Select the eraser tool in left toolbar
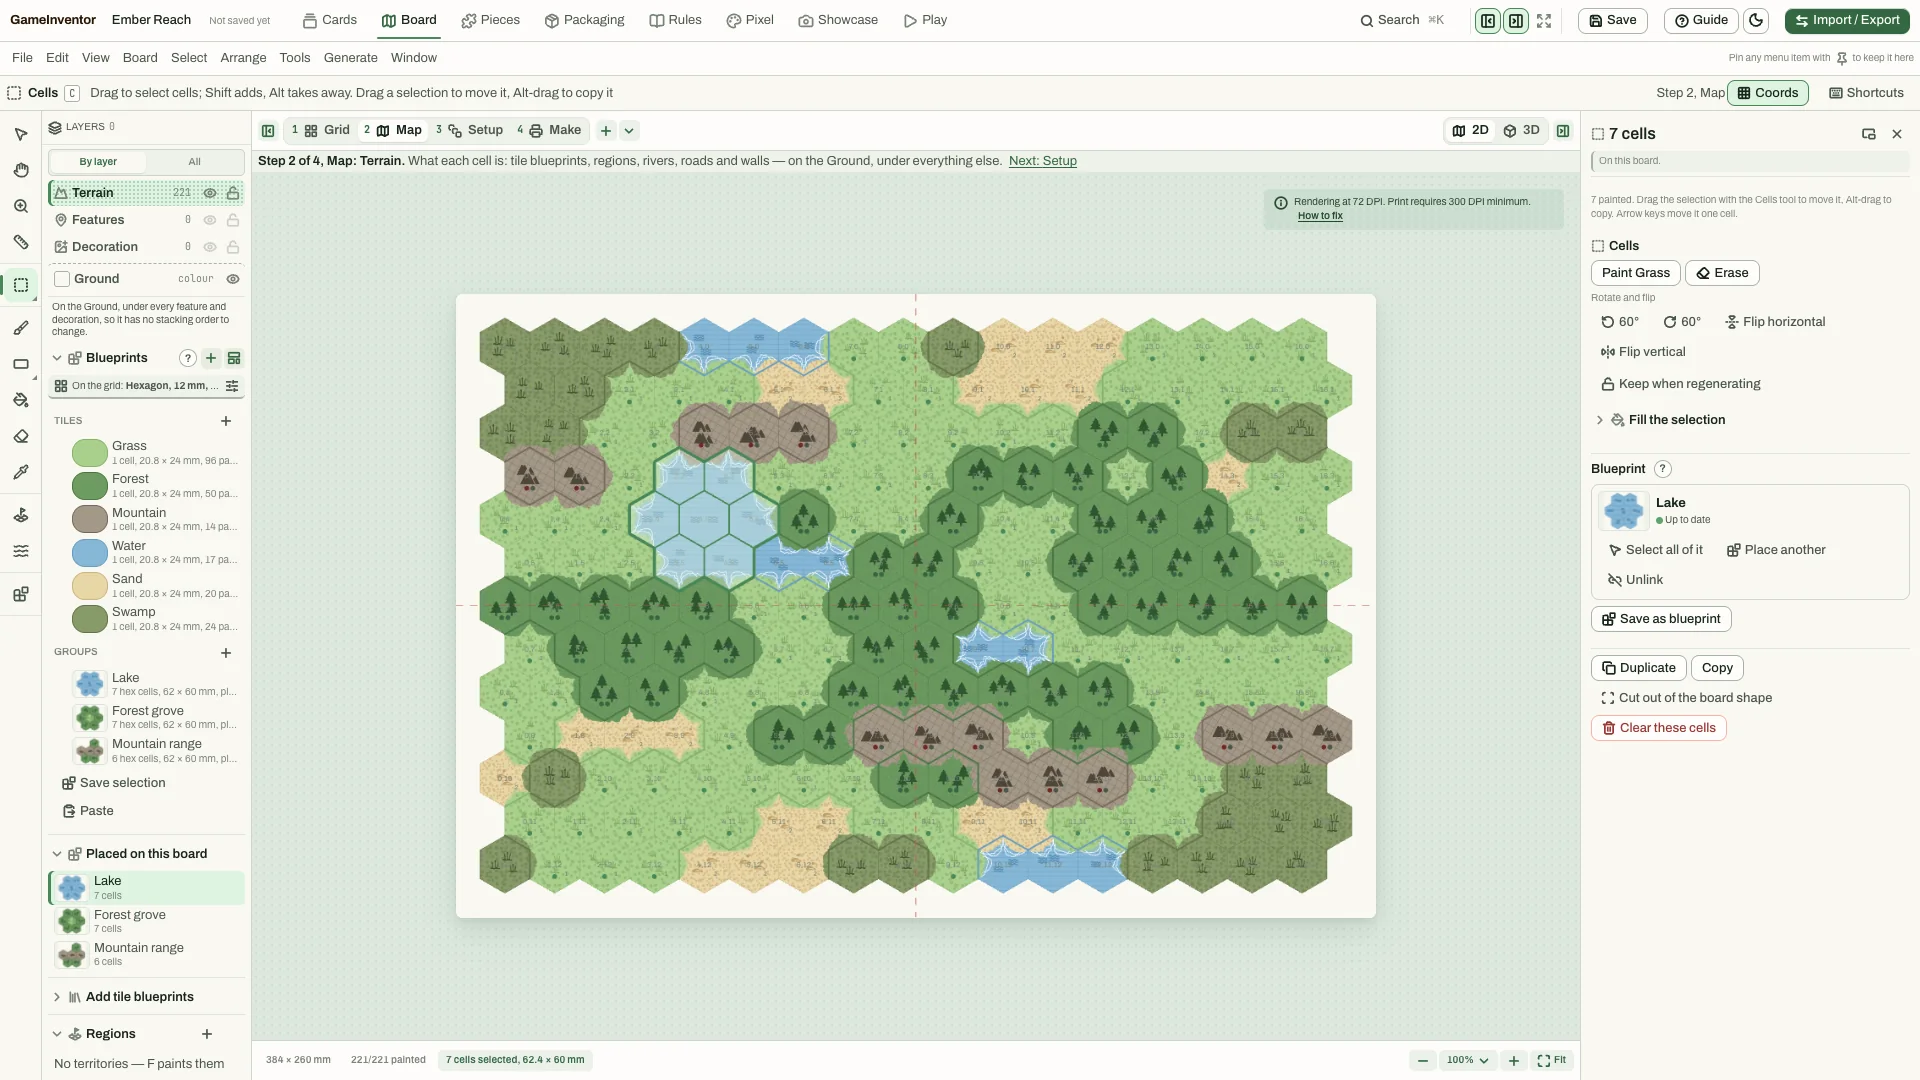Image resolution: width=1920 pixels, height=1080 pixels. click(20, 436)
